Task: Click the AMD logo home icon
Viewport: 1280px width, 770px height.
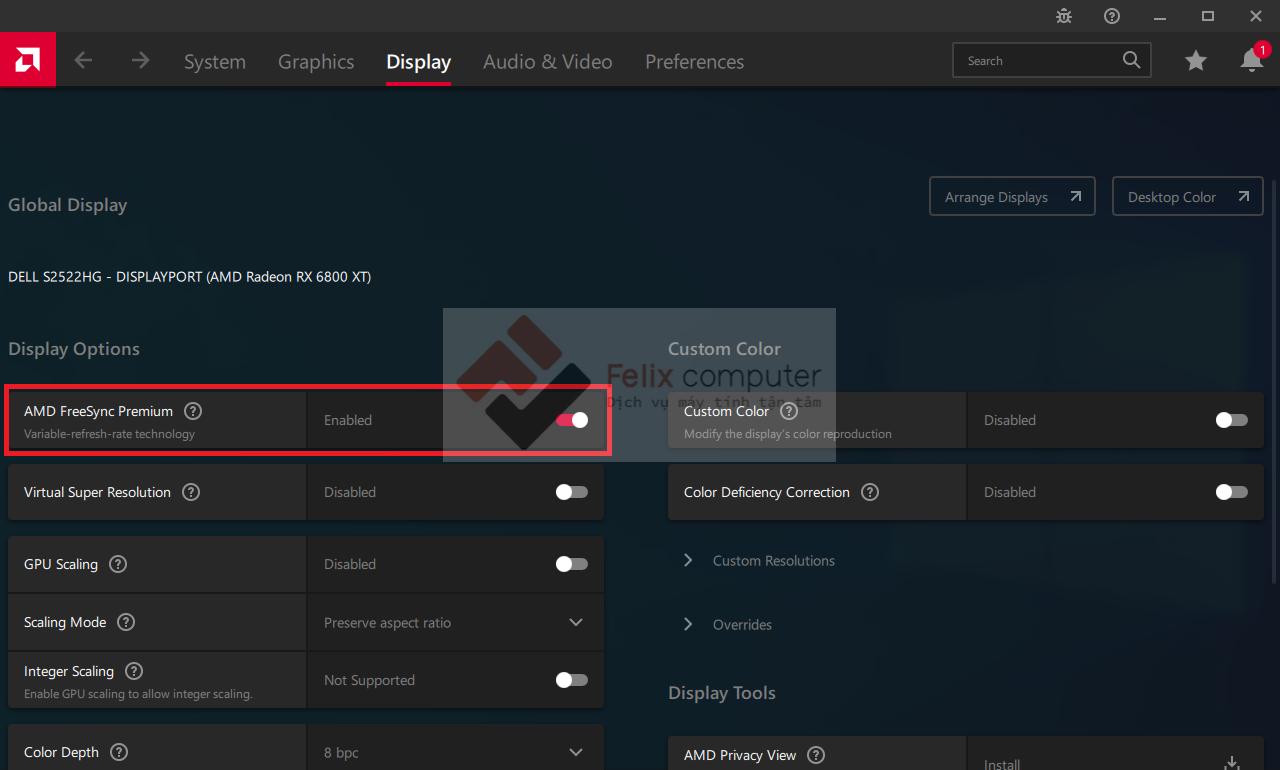Action: pyautogui.click(x=27, y=60)
